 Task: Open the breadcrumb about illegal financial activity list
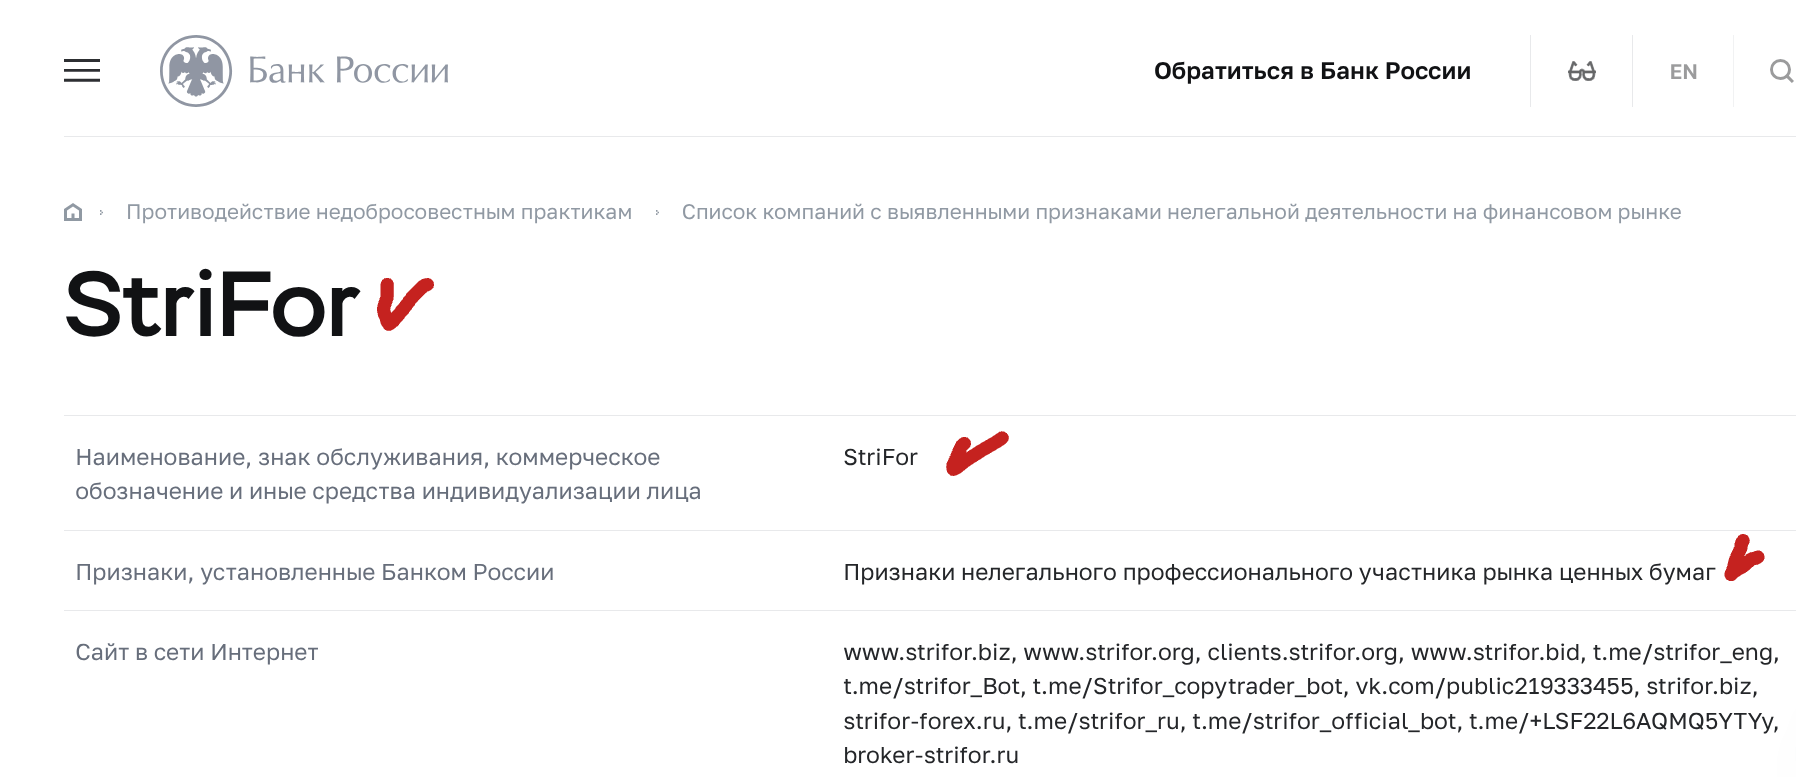click(1180, 211)
